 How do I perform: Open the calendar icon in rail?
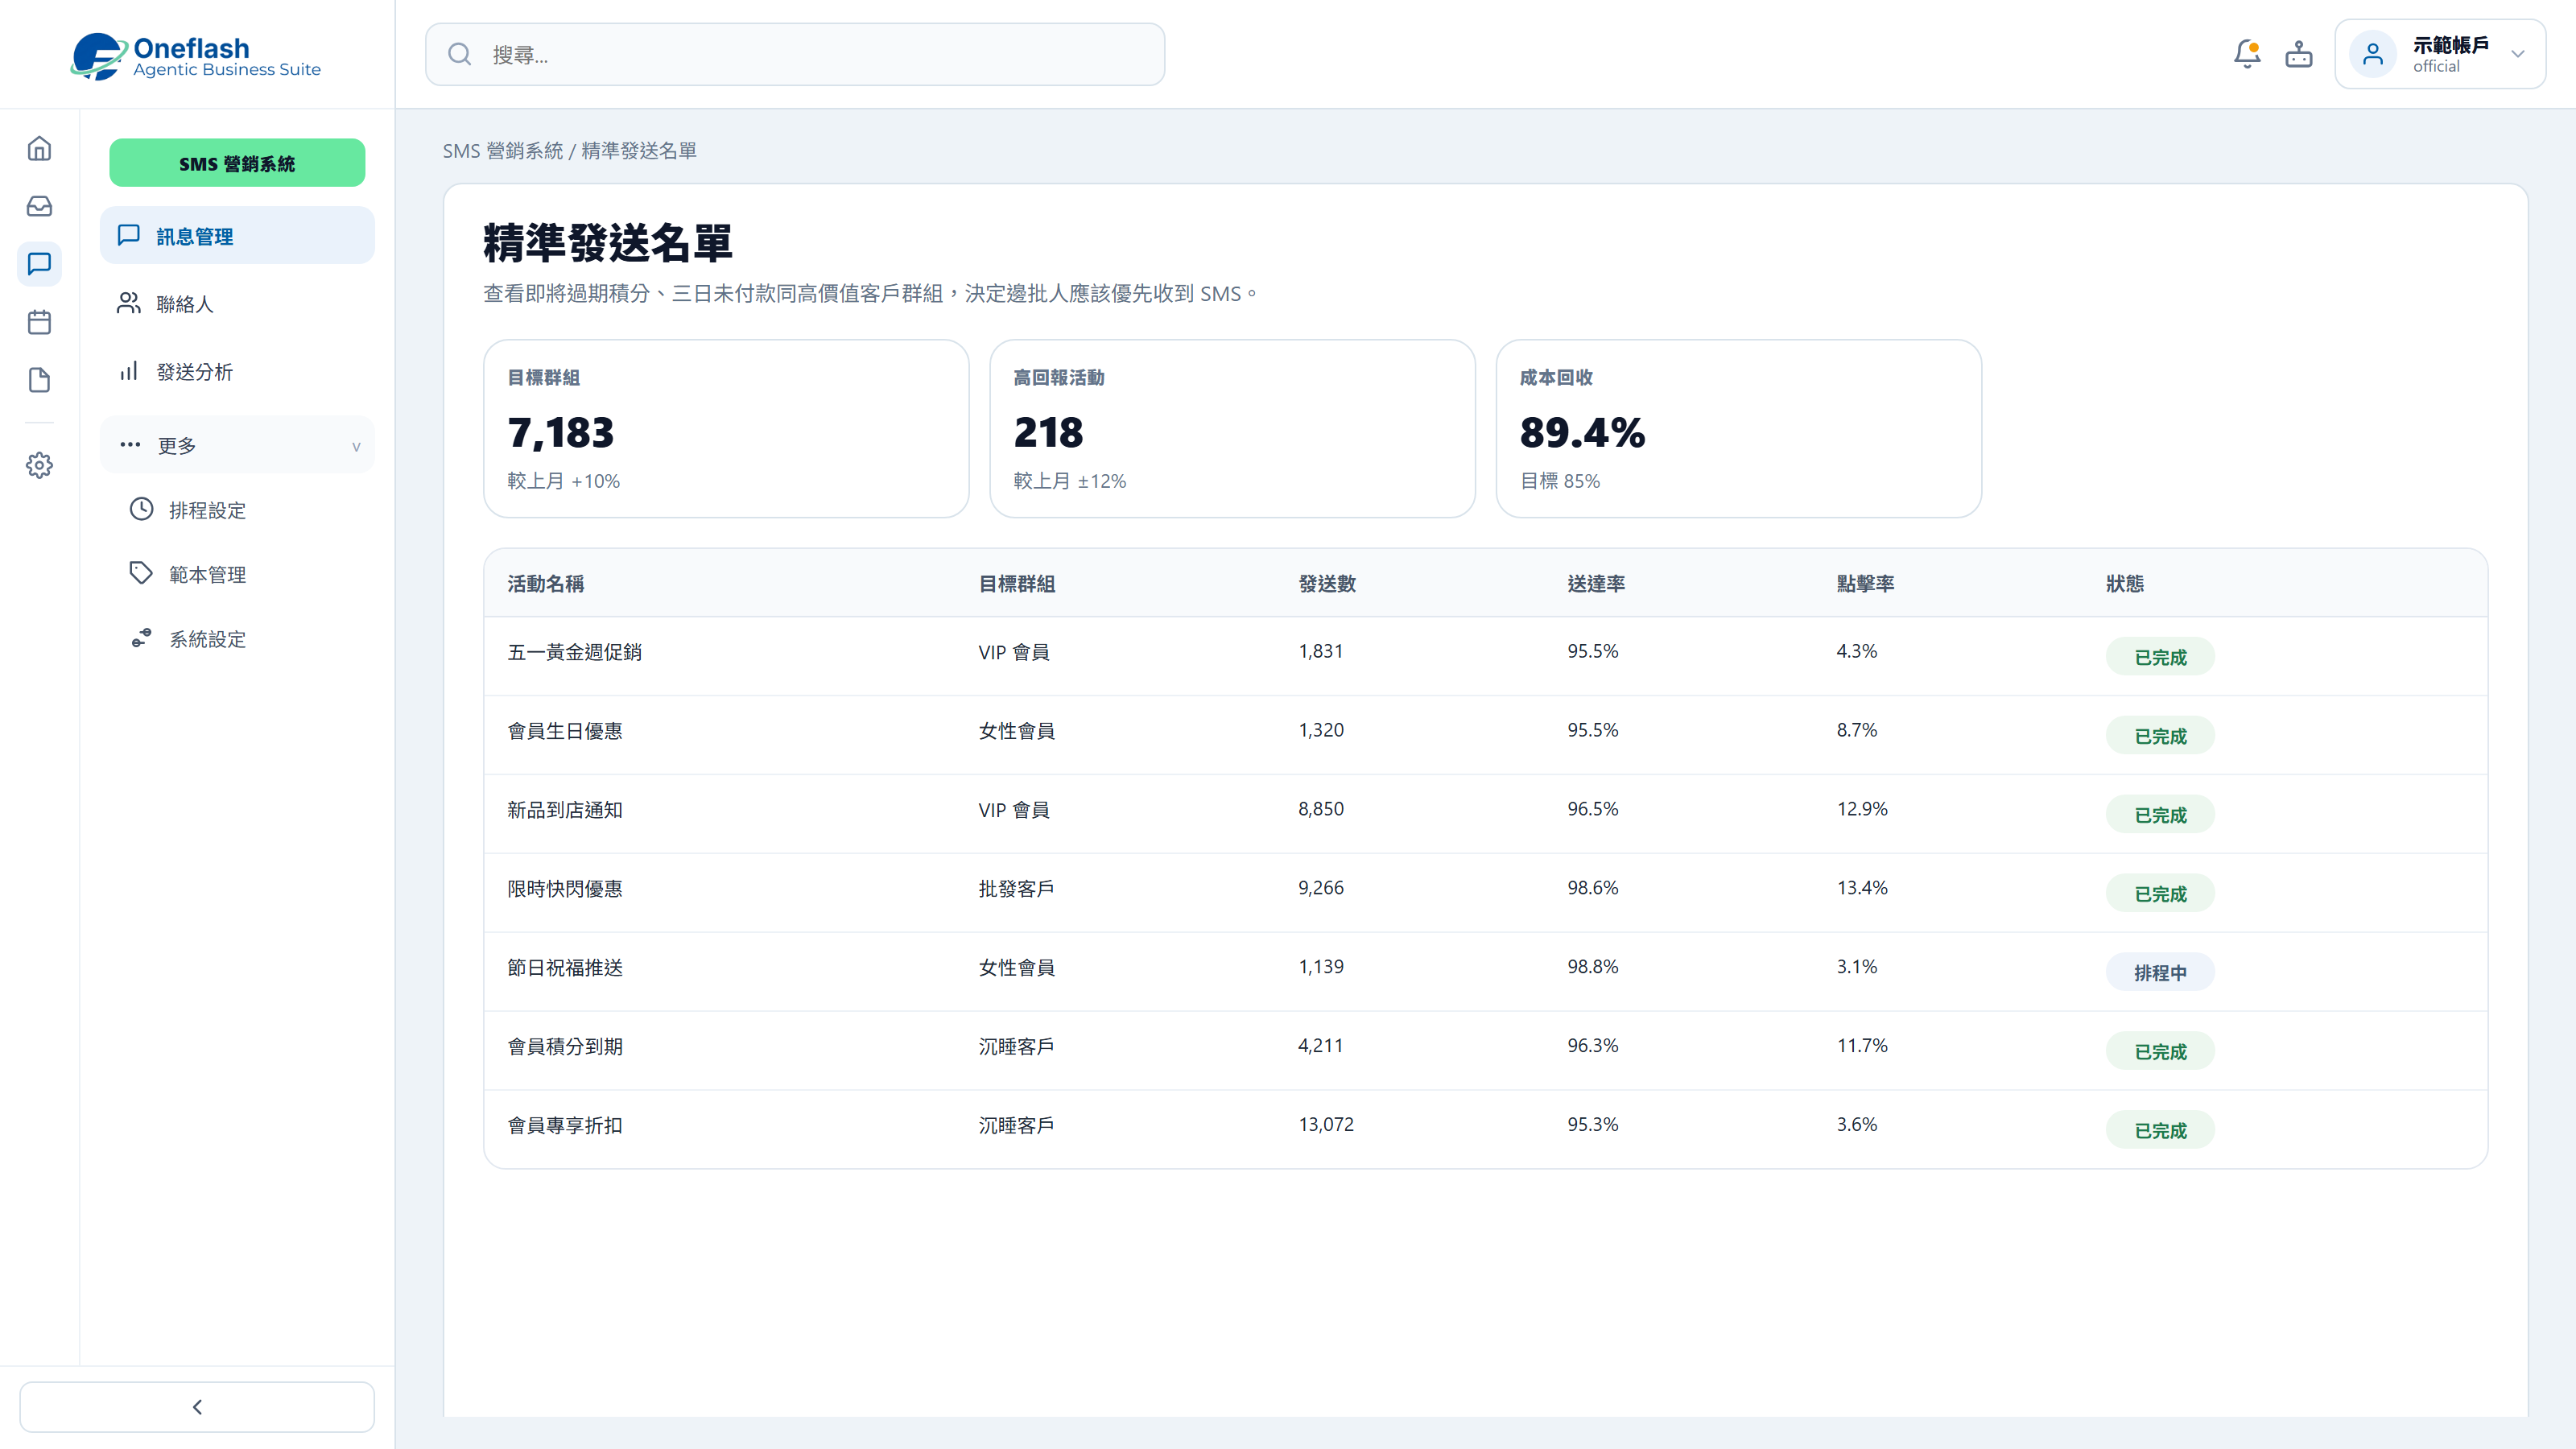click(39, 322)
